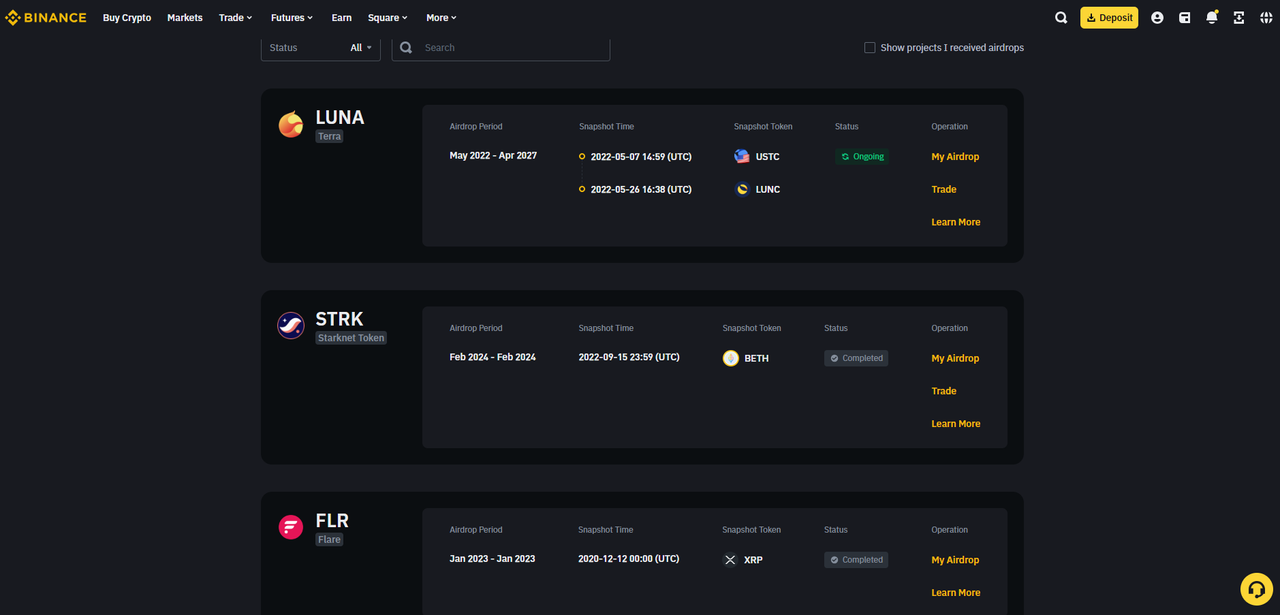Image resolution: width=1280 pixels, height=615 pixels.
Task: Expand the More menu
Action: (441, 18)
